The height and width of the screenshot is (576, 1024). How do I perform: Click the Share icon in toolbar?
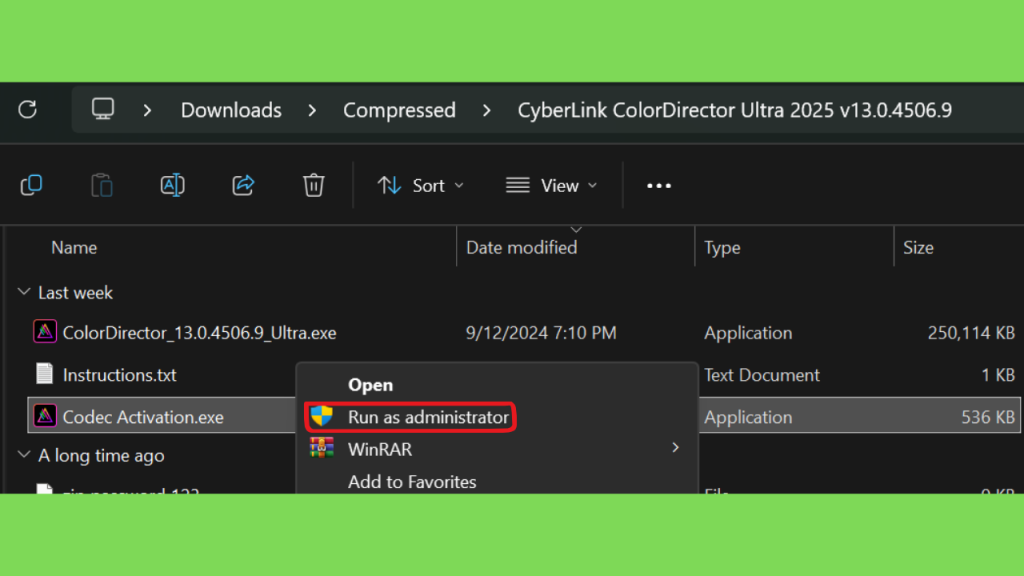pos(243,185)
